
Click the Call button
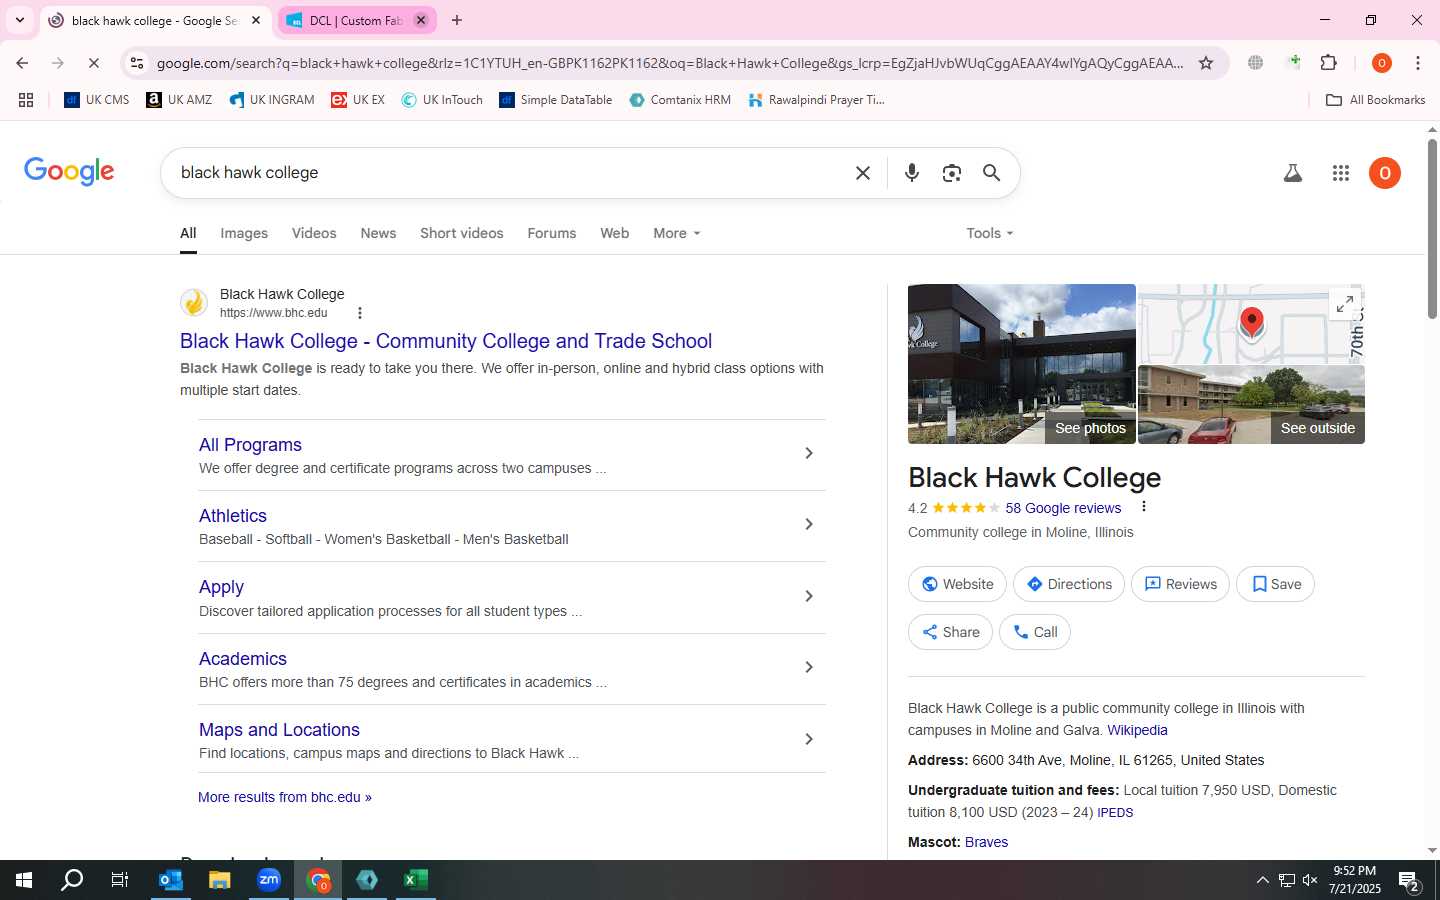pos(1034,632)
